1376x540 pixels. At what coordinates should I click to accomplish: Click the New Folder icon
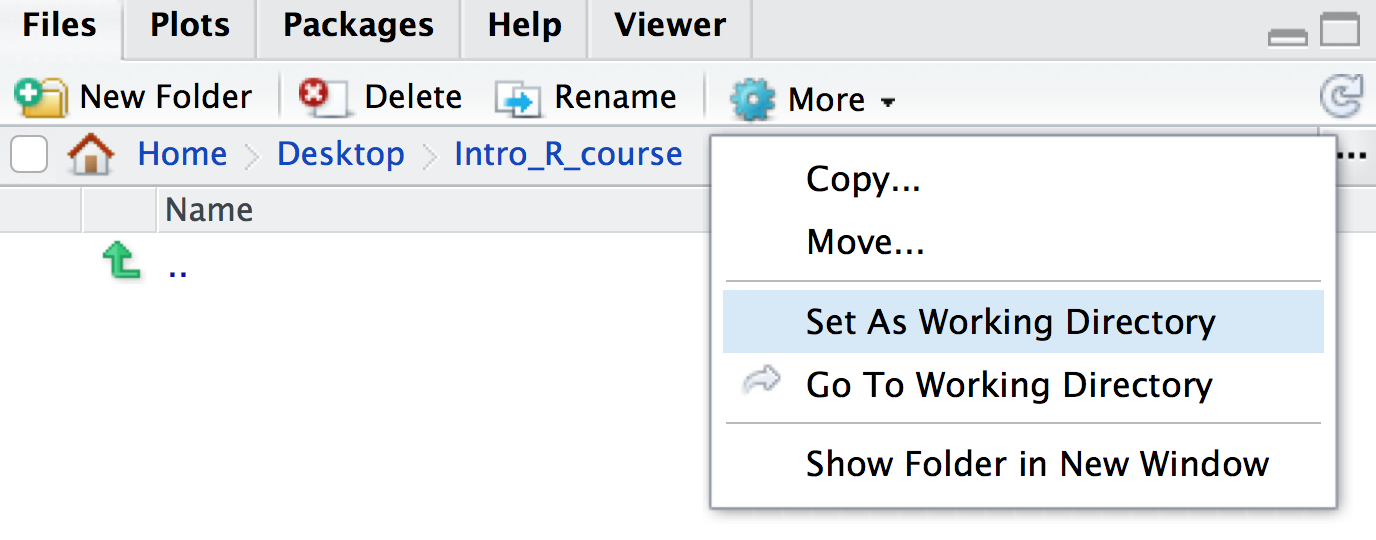coord(40,97)
